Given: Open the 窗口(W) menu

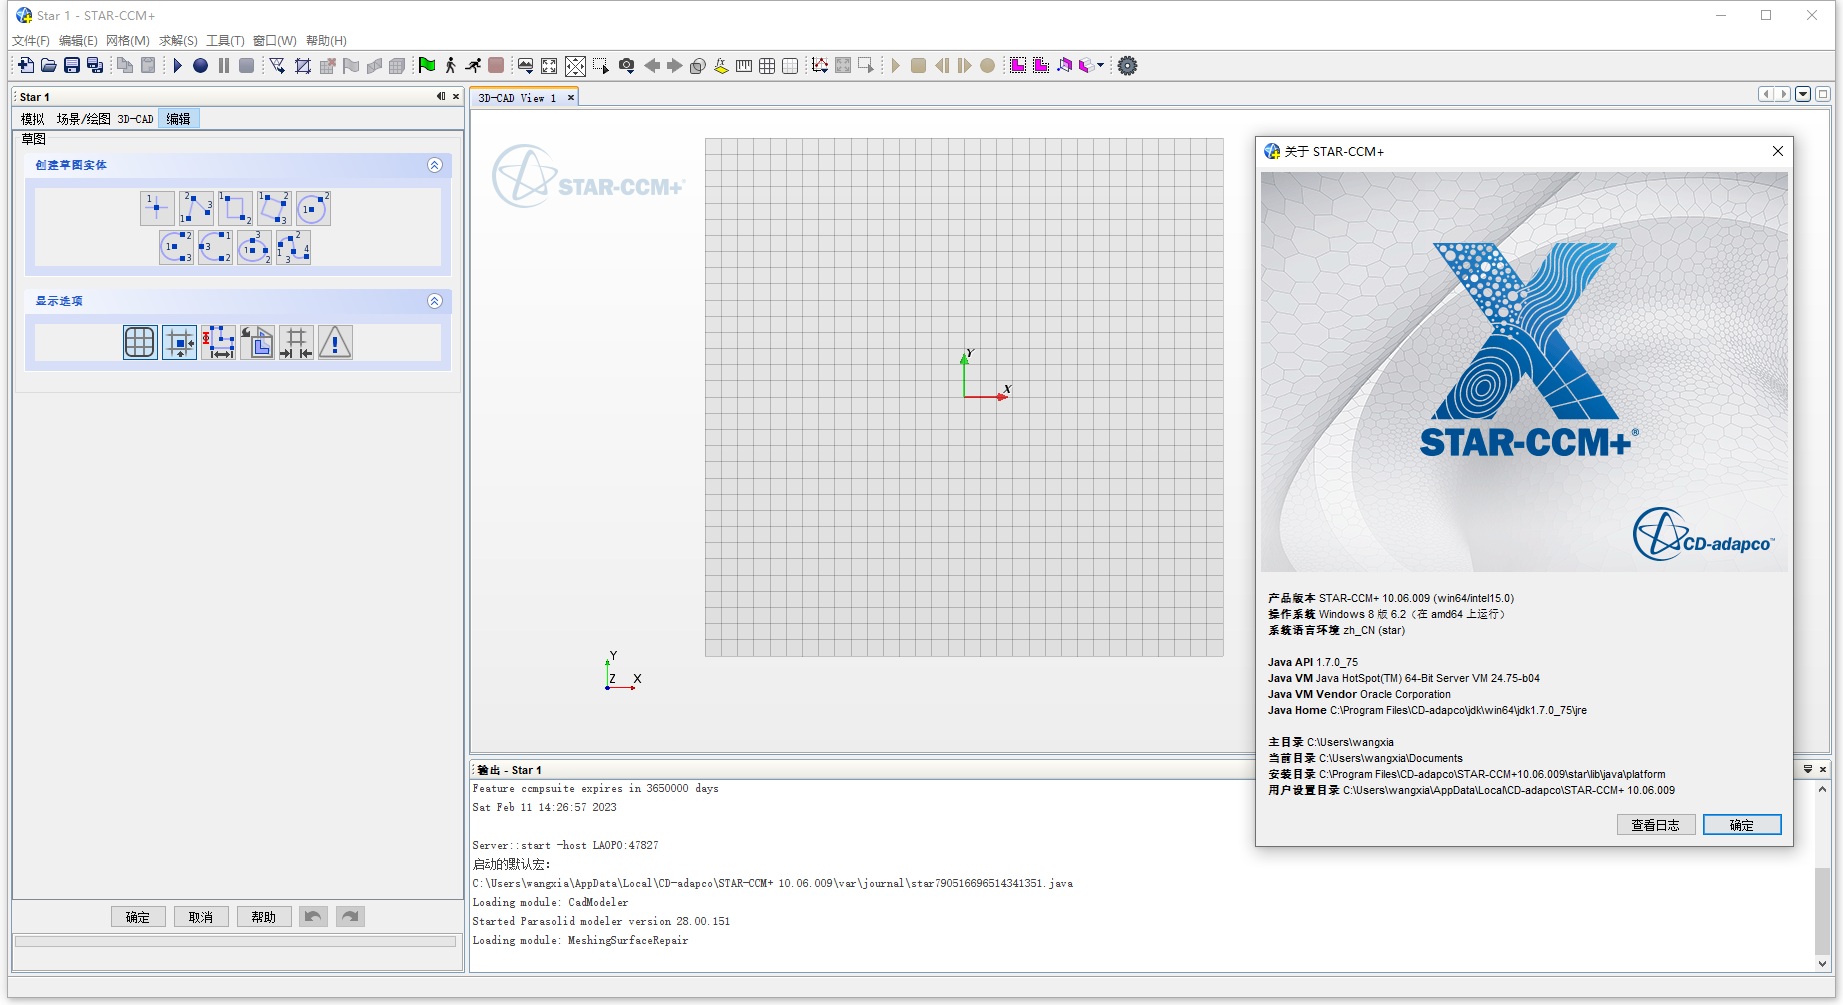Looking at the screenshot, I should (275, 41).
